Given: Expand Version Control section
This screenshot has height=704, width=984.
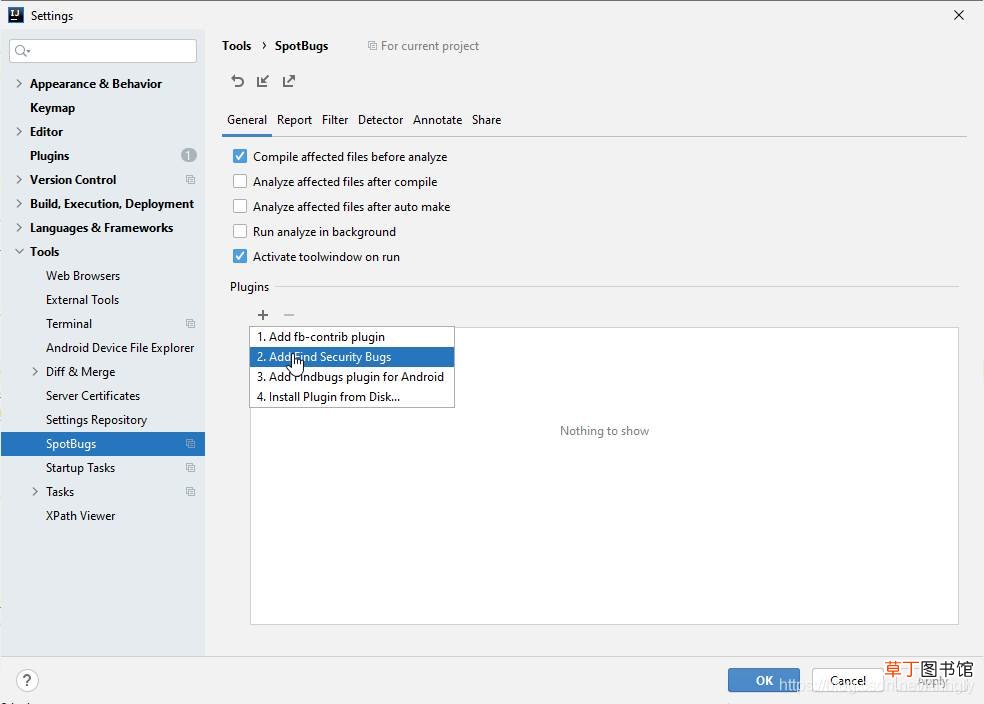Looking at the screenshot, I should (19, 179).
